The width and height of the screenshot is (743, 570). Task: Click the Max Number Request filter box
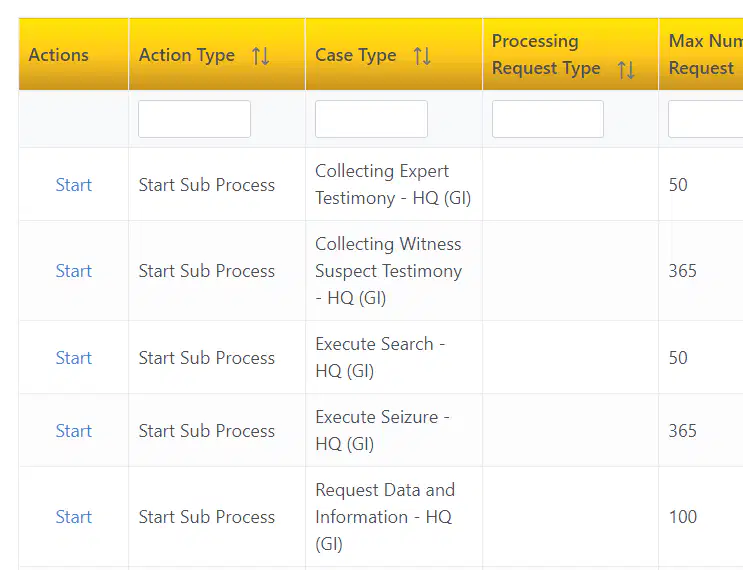706,119
